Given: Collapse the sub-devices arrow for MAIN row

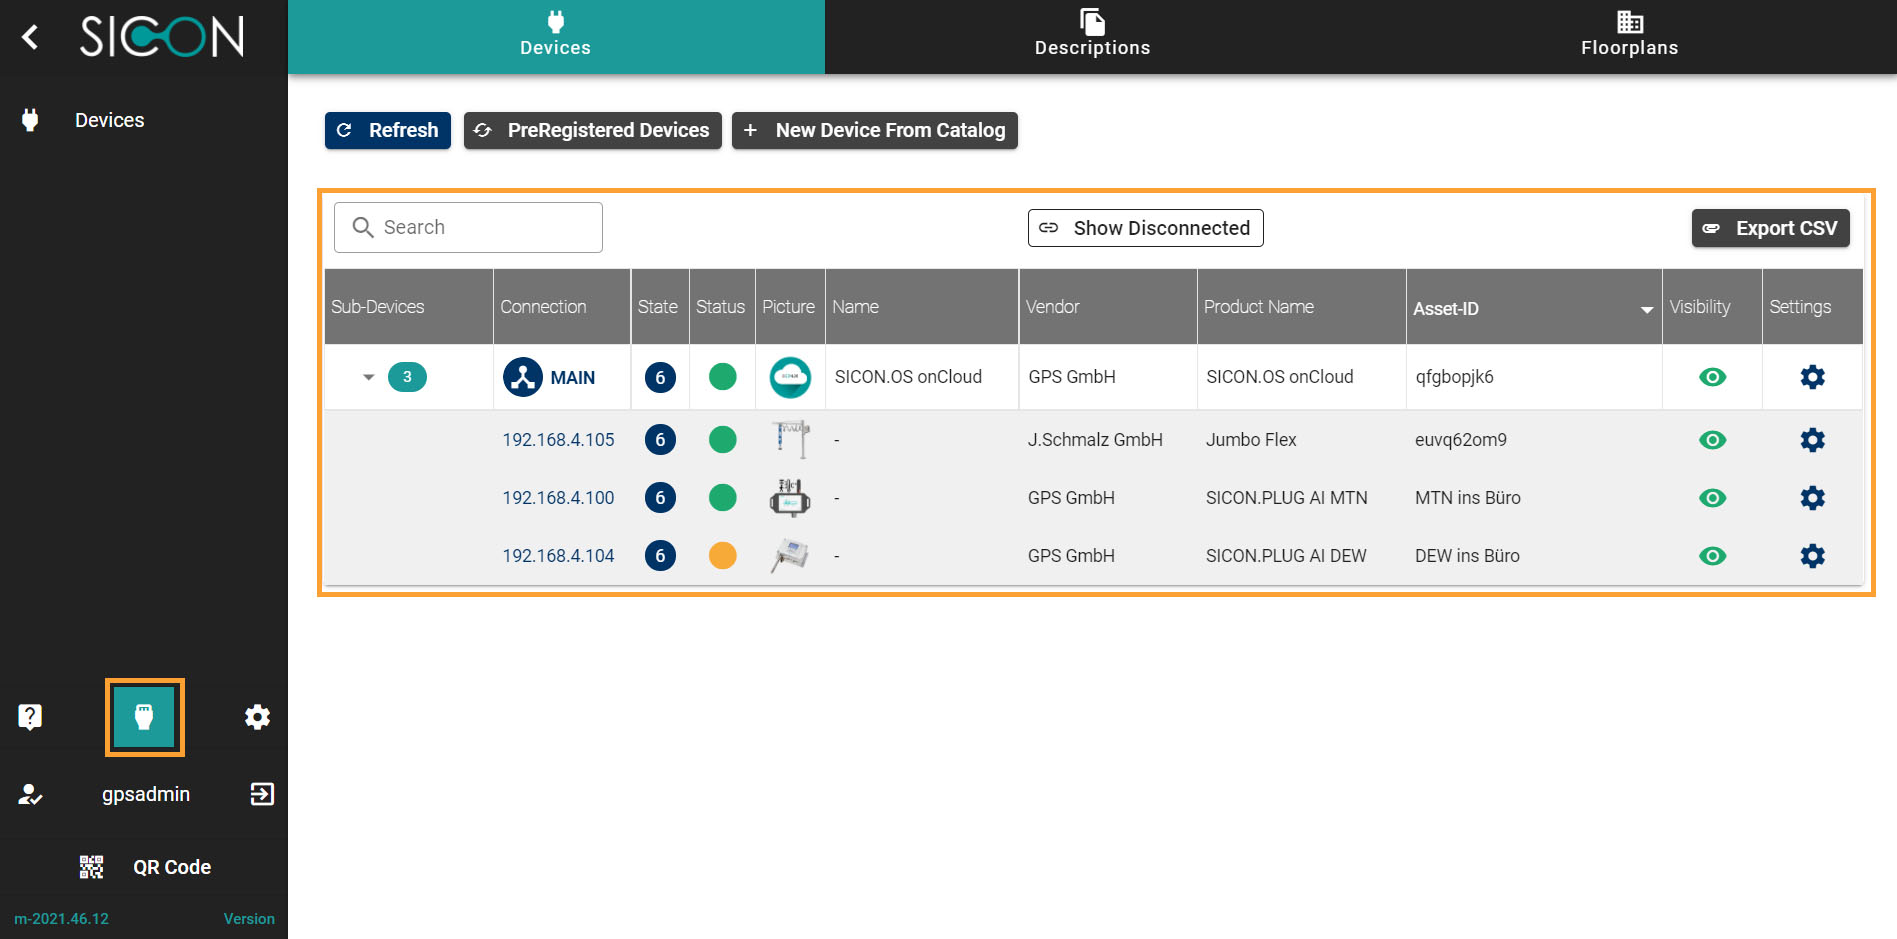Looking at the screenshot, I should [368, 377].
